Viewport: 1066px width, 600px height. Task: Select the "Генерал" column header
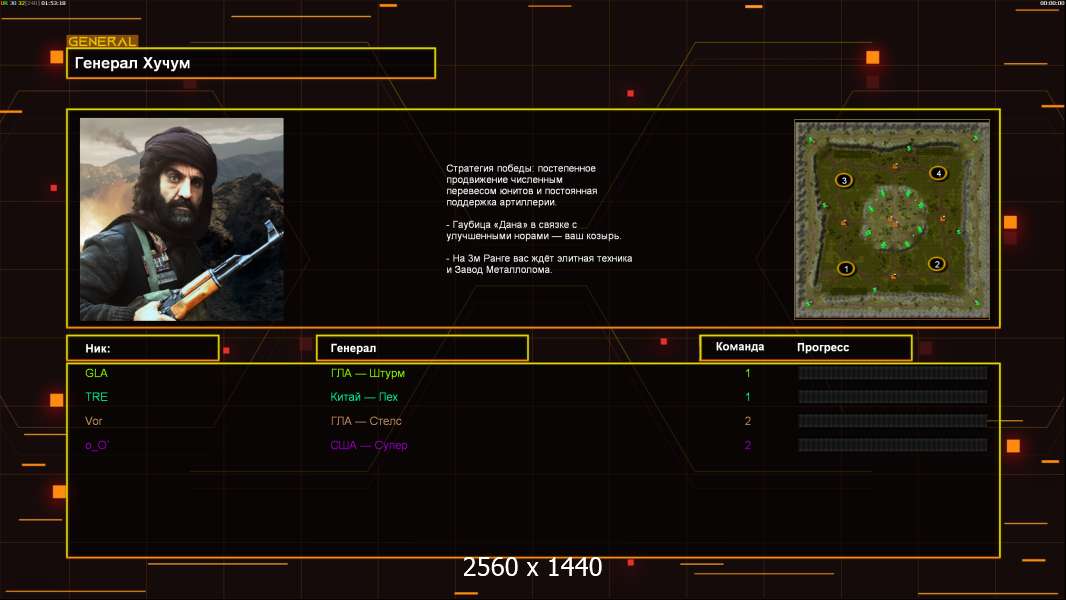[421, 348]
